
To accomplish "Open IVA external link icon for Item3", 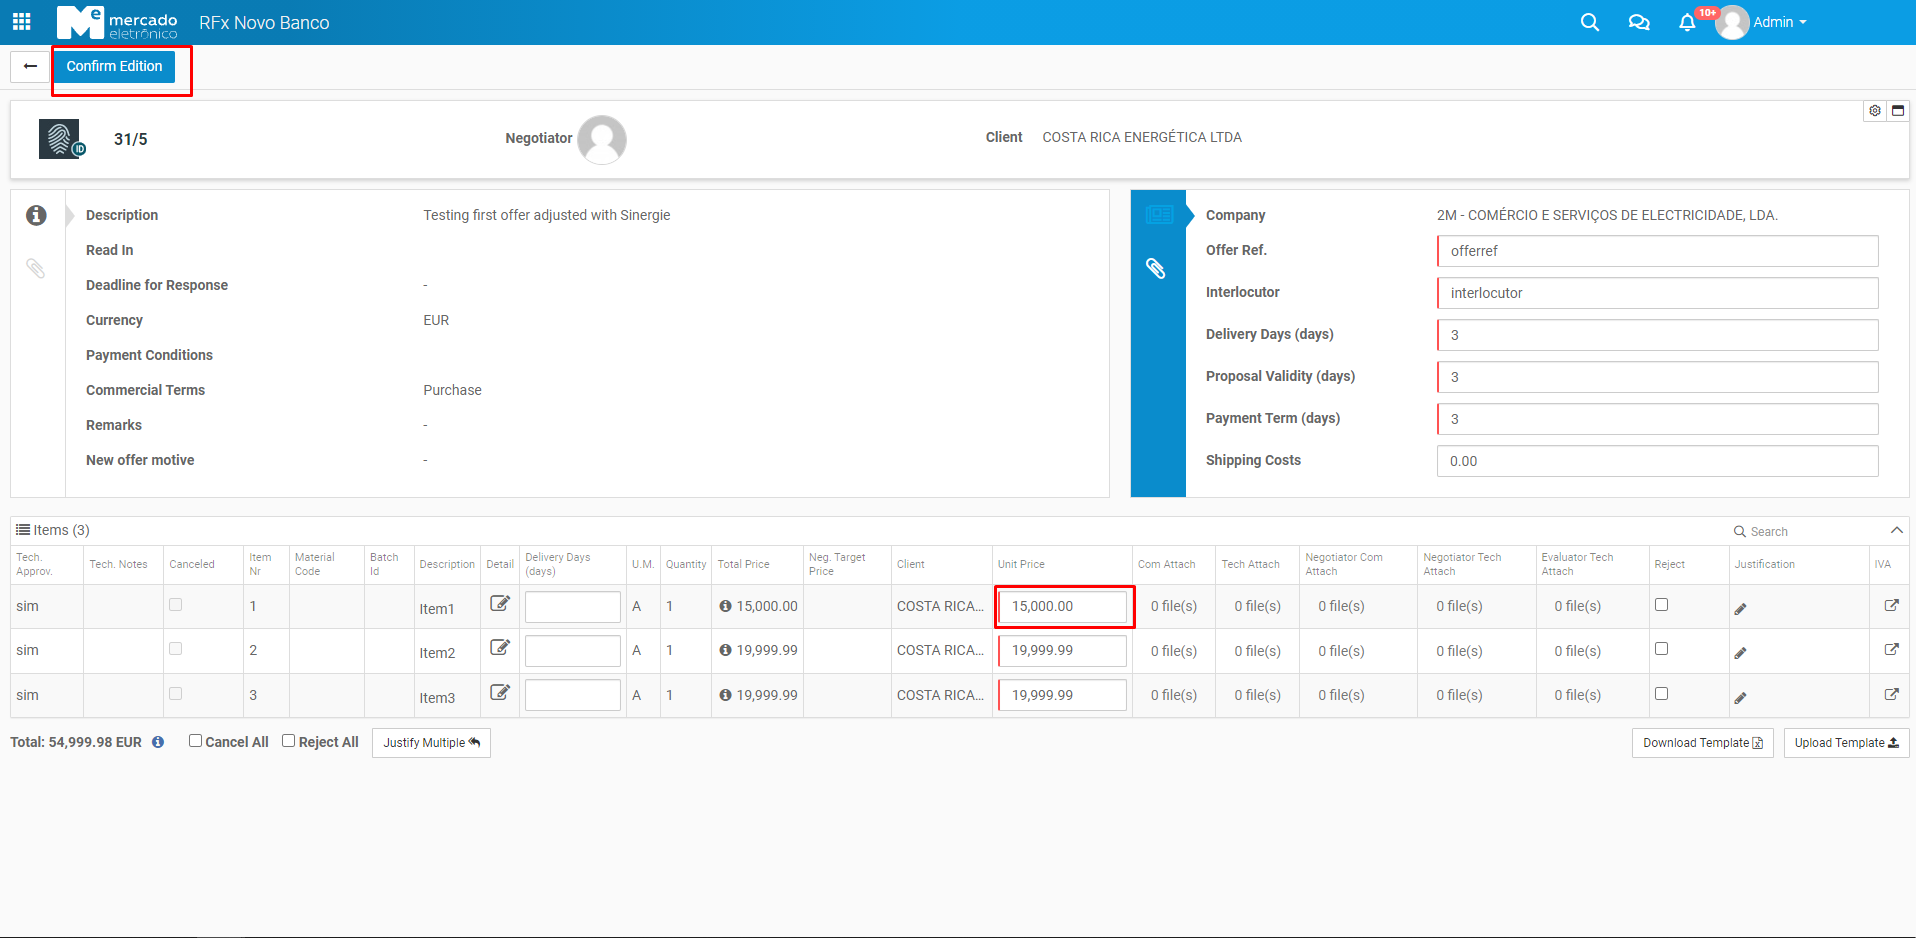I will point(1891,694).
